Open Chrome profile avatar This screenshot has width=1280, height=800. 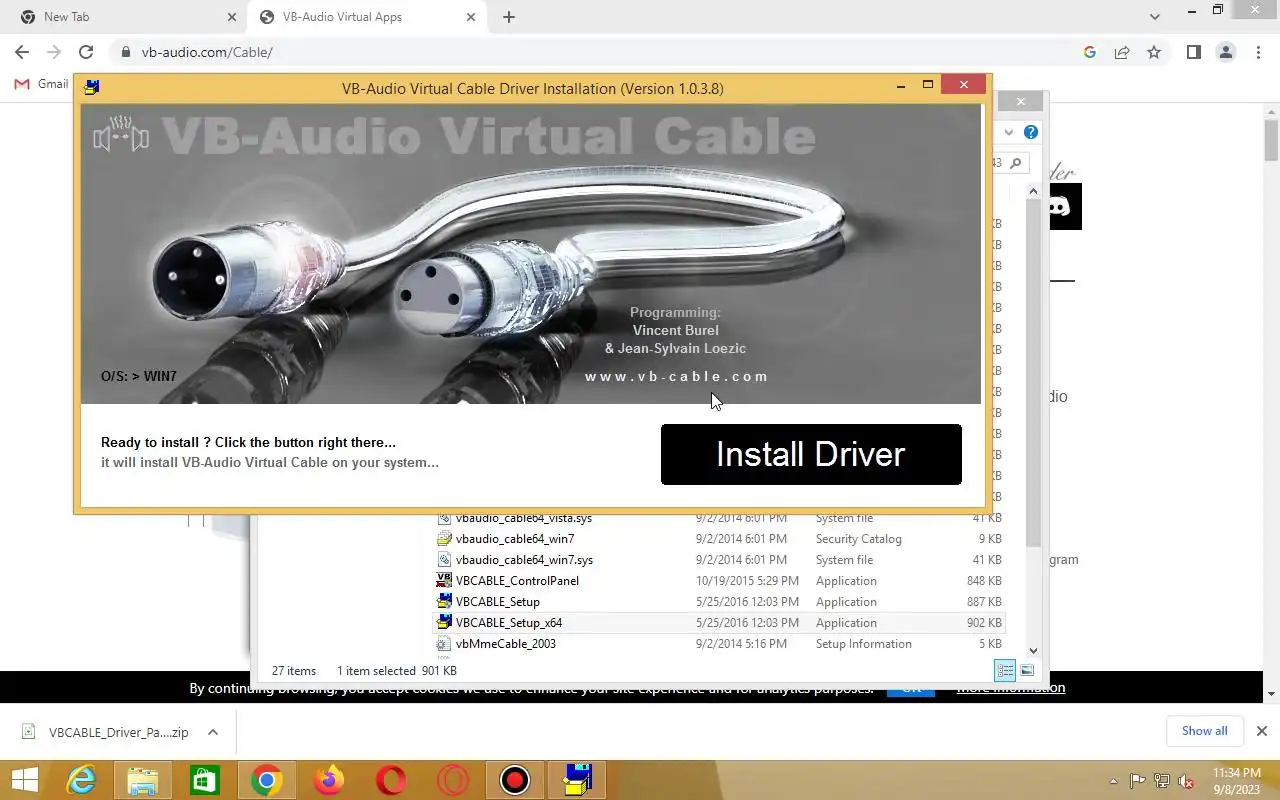click(x=1225, y=52)
